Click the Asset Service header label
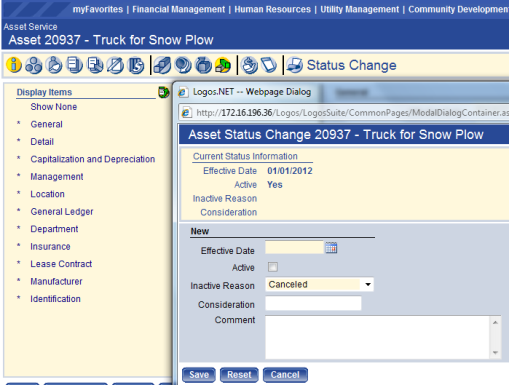509x385 pixels. [x=30, y=27]
